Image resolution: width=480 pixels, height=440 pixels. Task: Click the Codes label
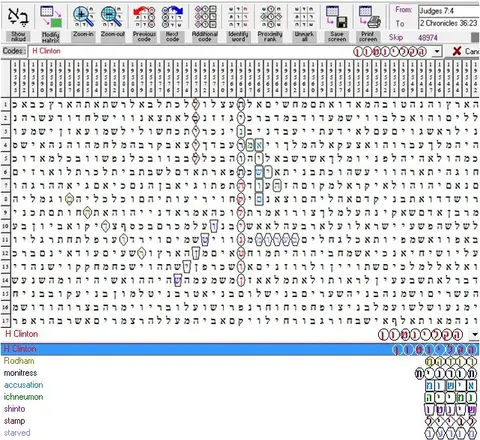click(x=14, y=51)
